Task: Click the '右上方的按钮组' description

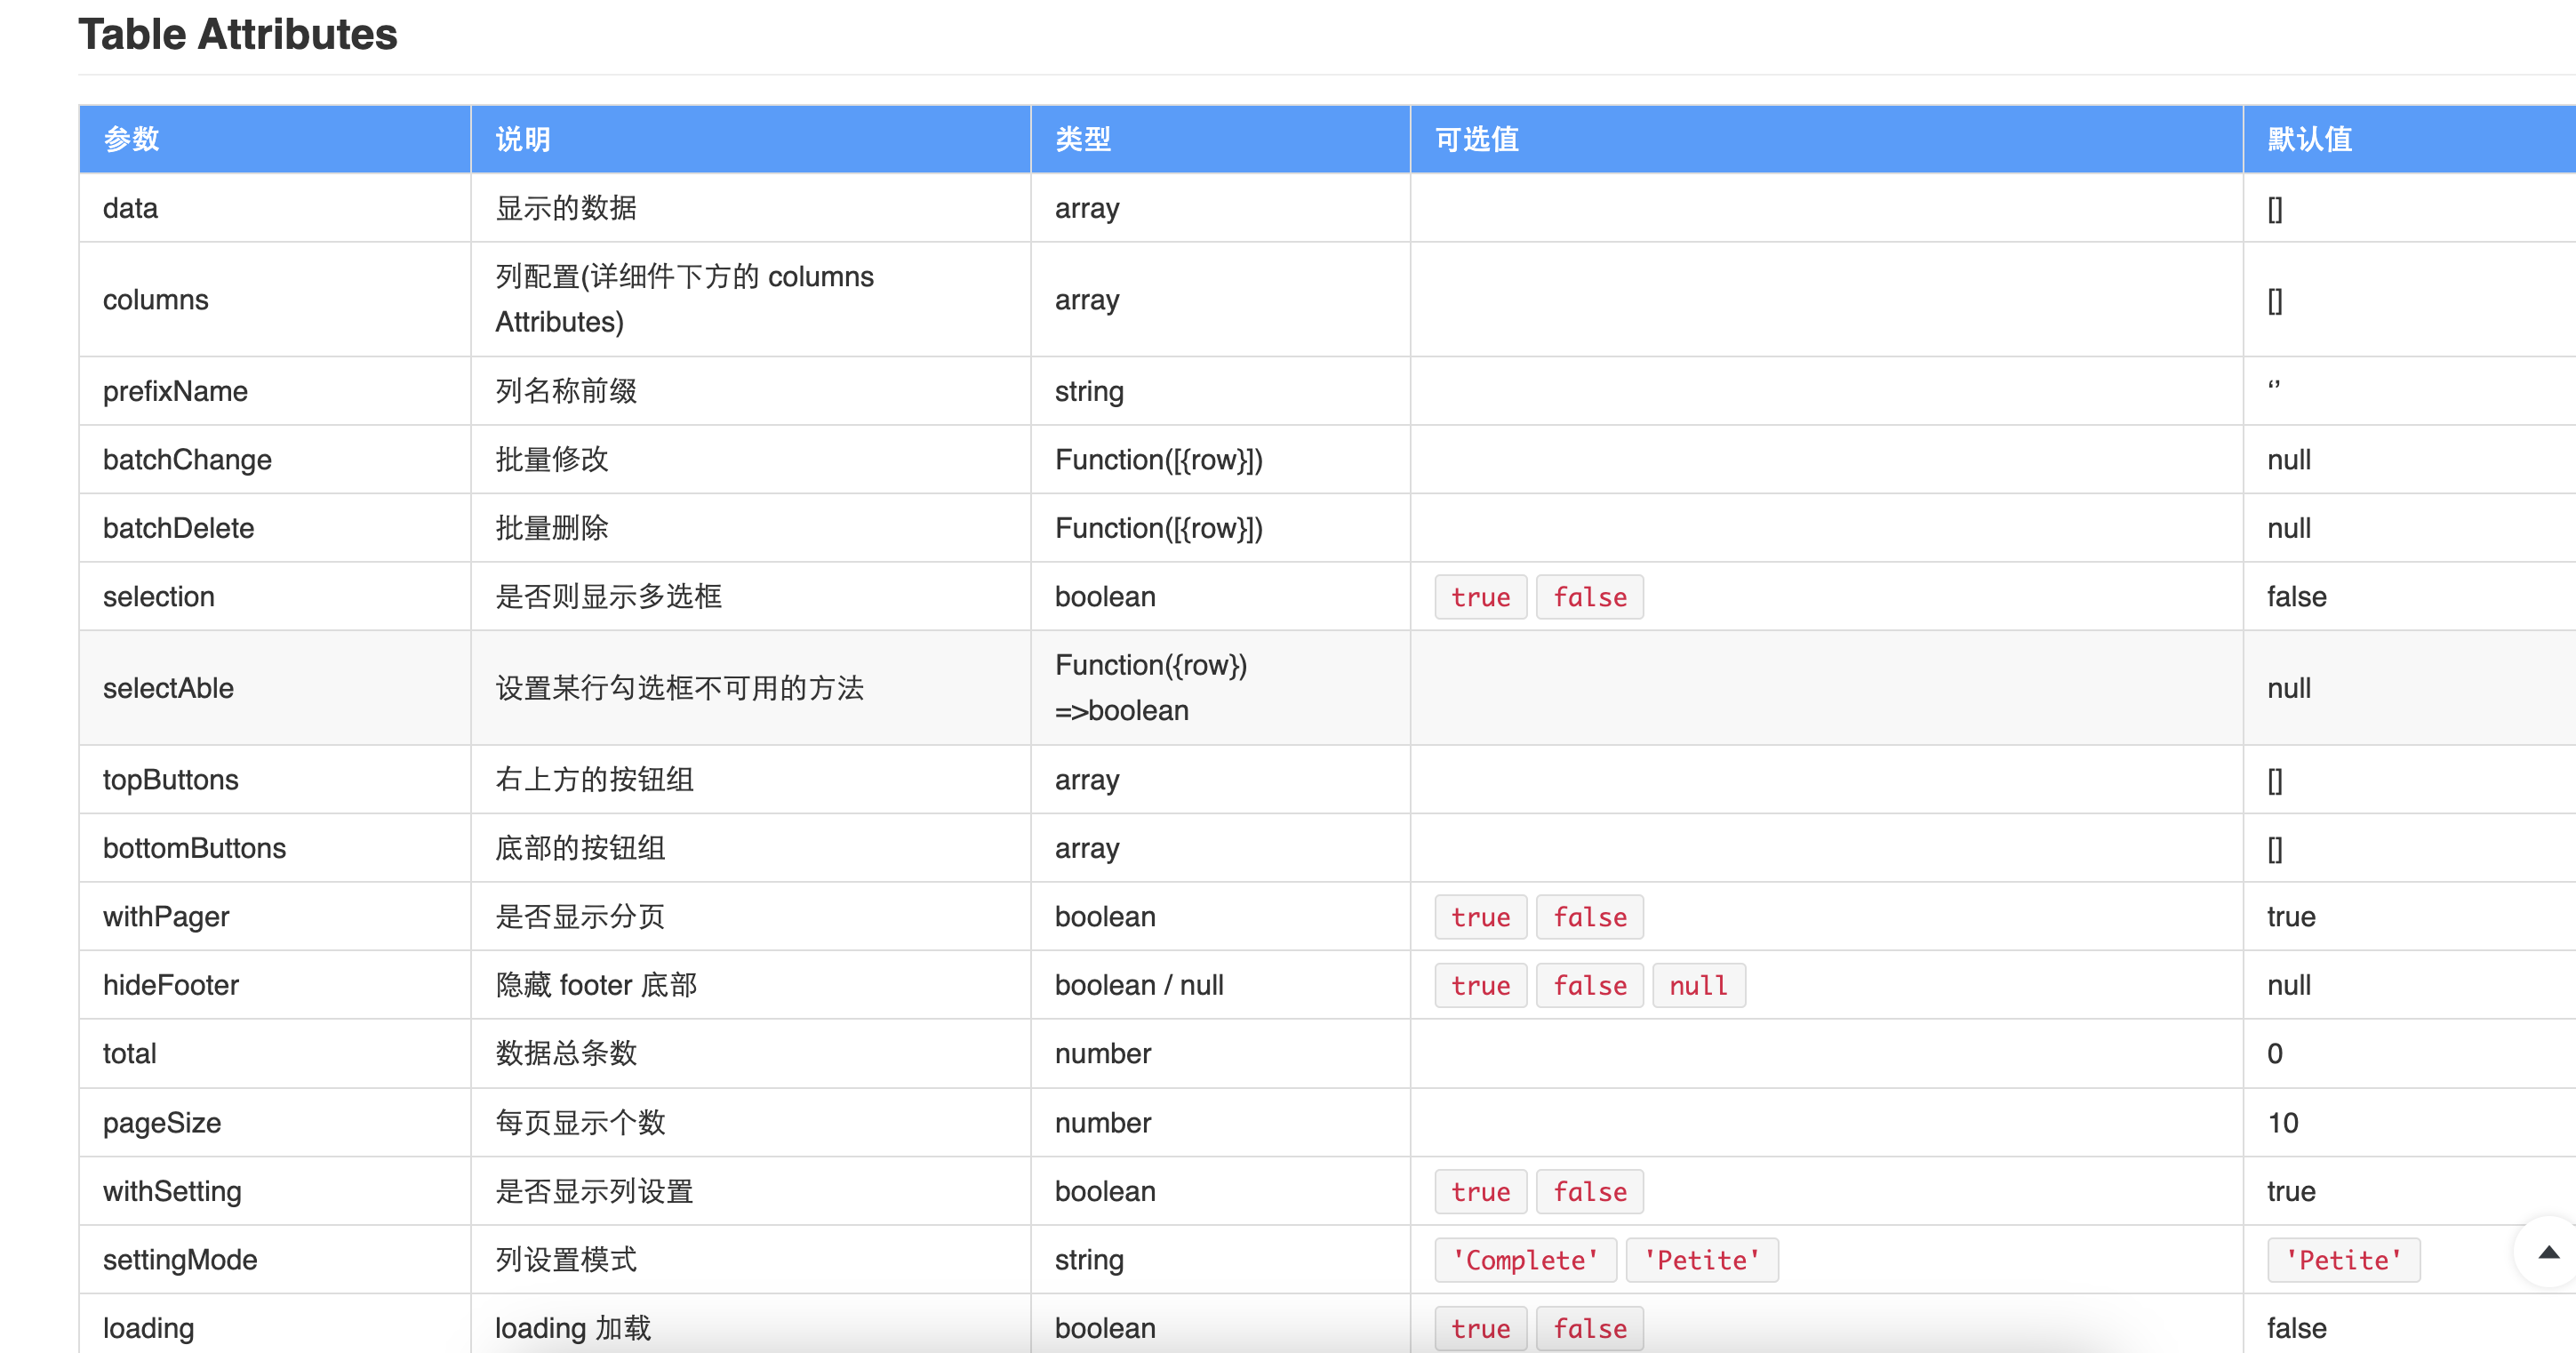Action: 594,780
